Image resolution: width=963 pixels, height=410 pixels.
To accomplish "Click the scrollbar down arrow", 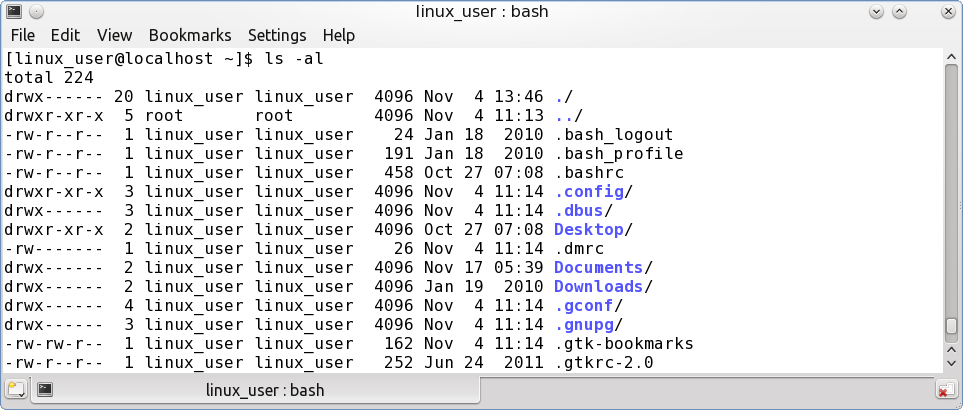I will 951,365.
